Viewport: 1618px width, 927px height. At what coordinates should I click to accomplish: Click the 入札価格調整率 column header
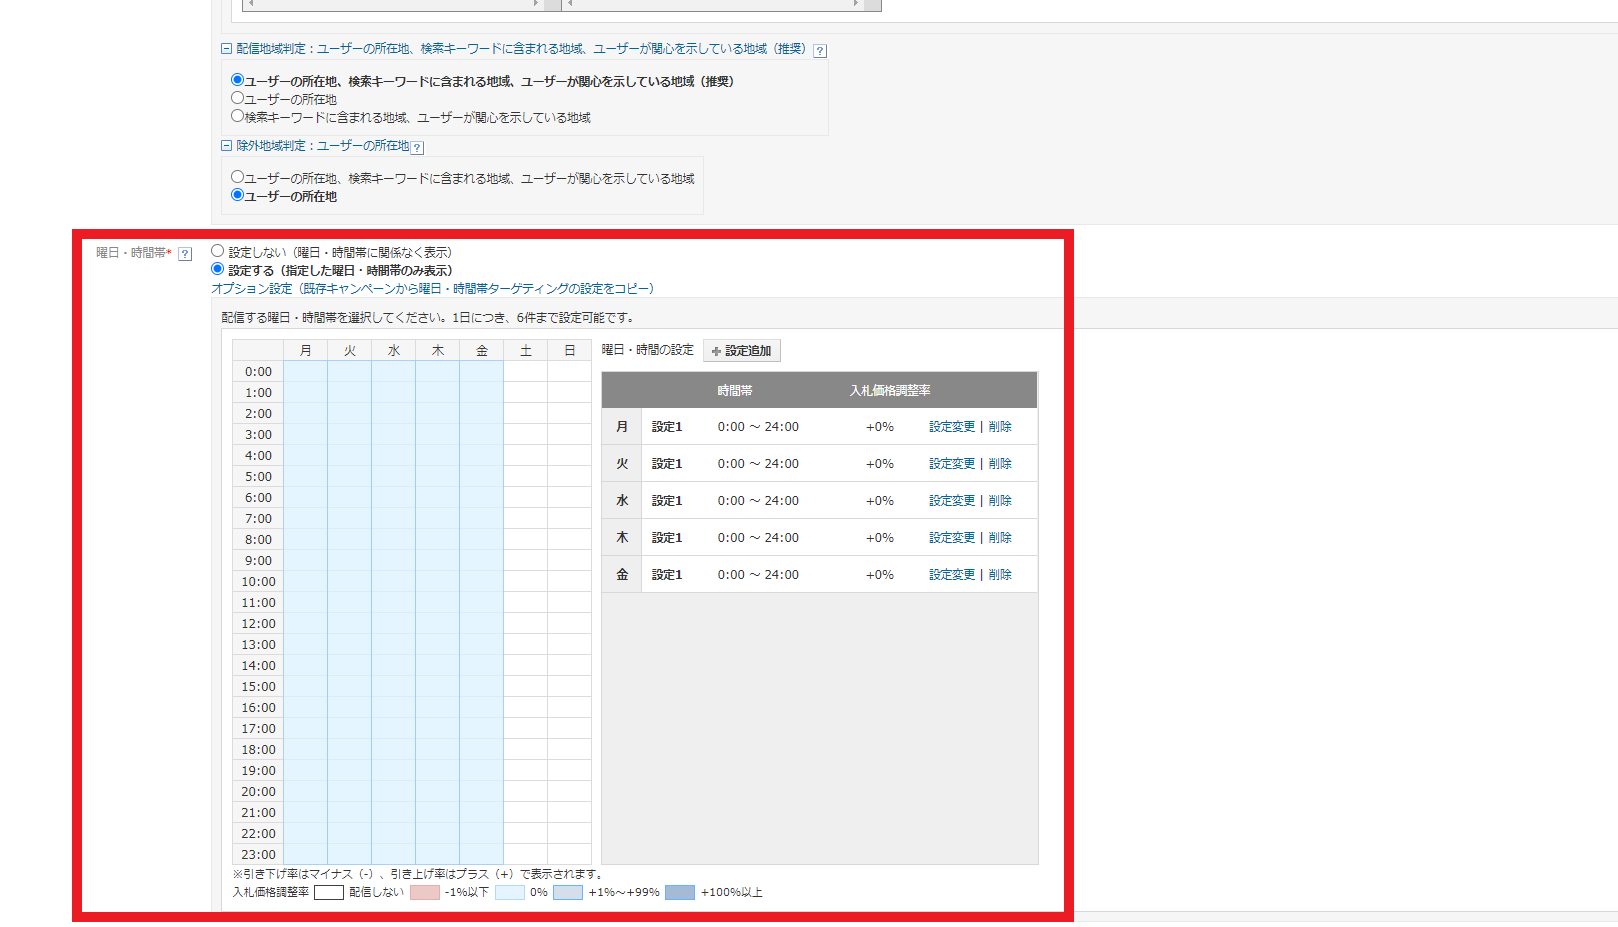tap(890, 391)
